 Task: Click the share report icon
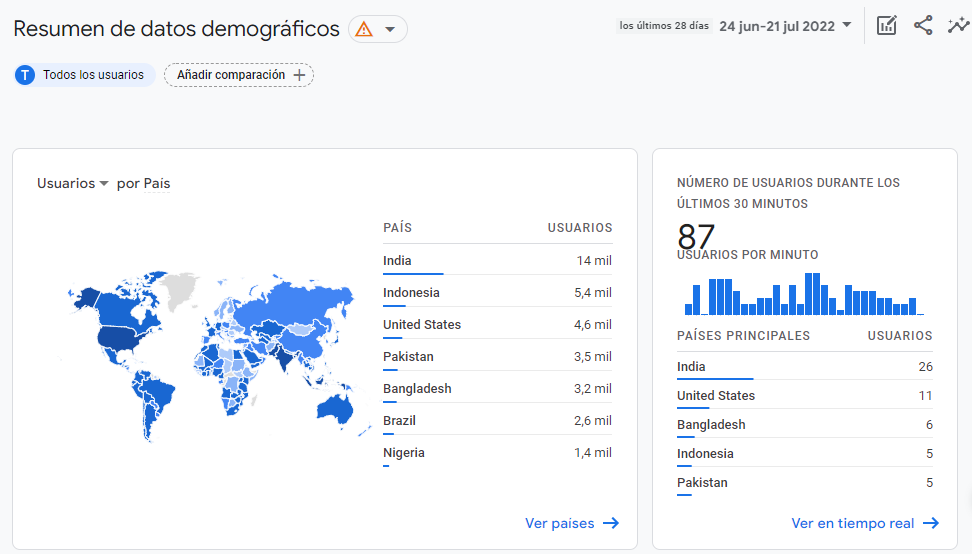[x=923, y=26]
